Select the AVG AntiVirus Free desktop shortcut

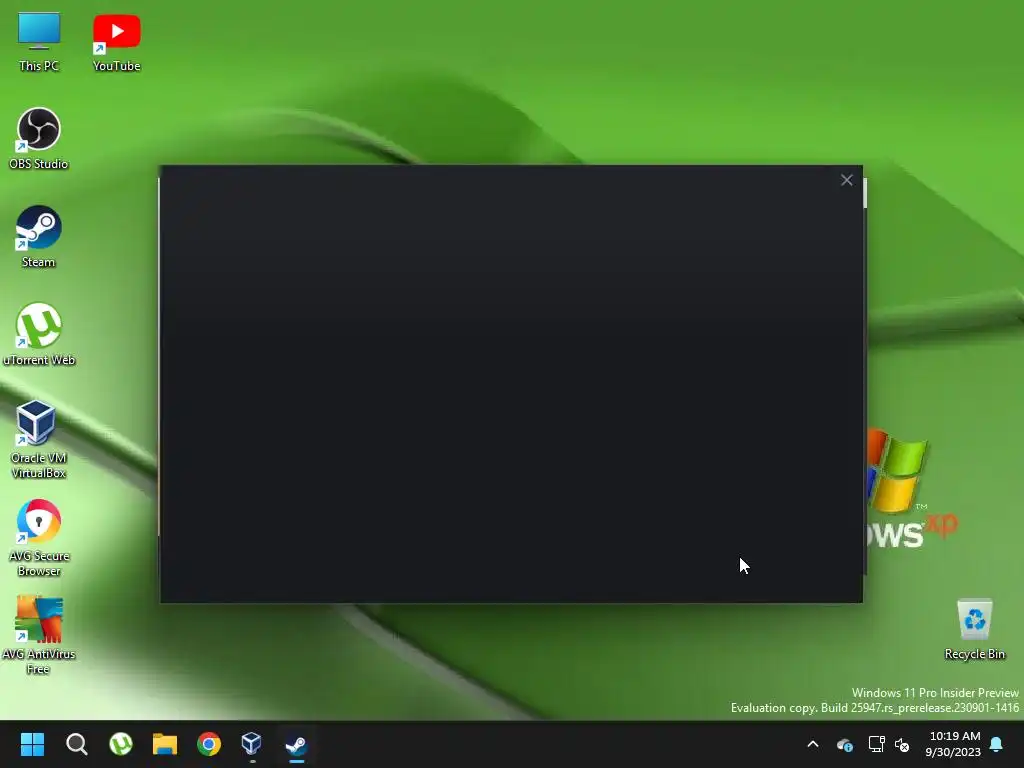click(x=39, y=635)
